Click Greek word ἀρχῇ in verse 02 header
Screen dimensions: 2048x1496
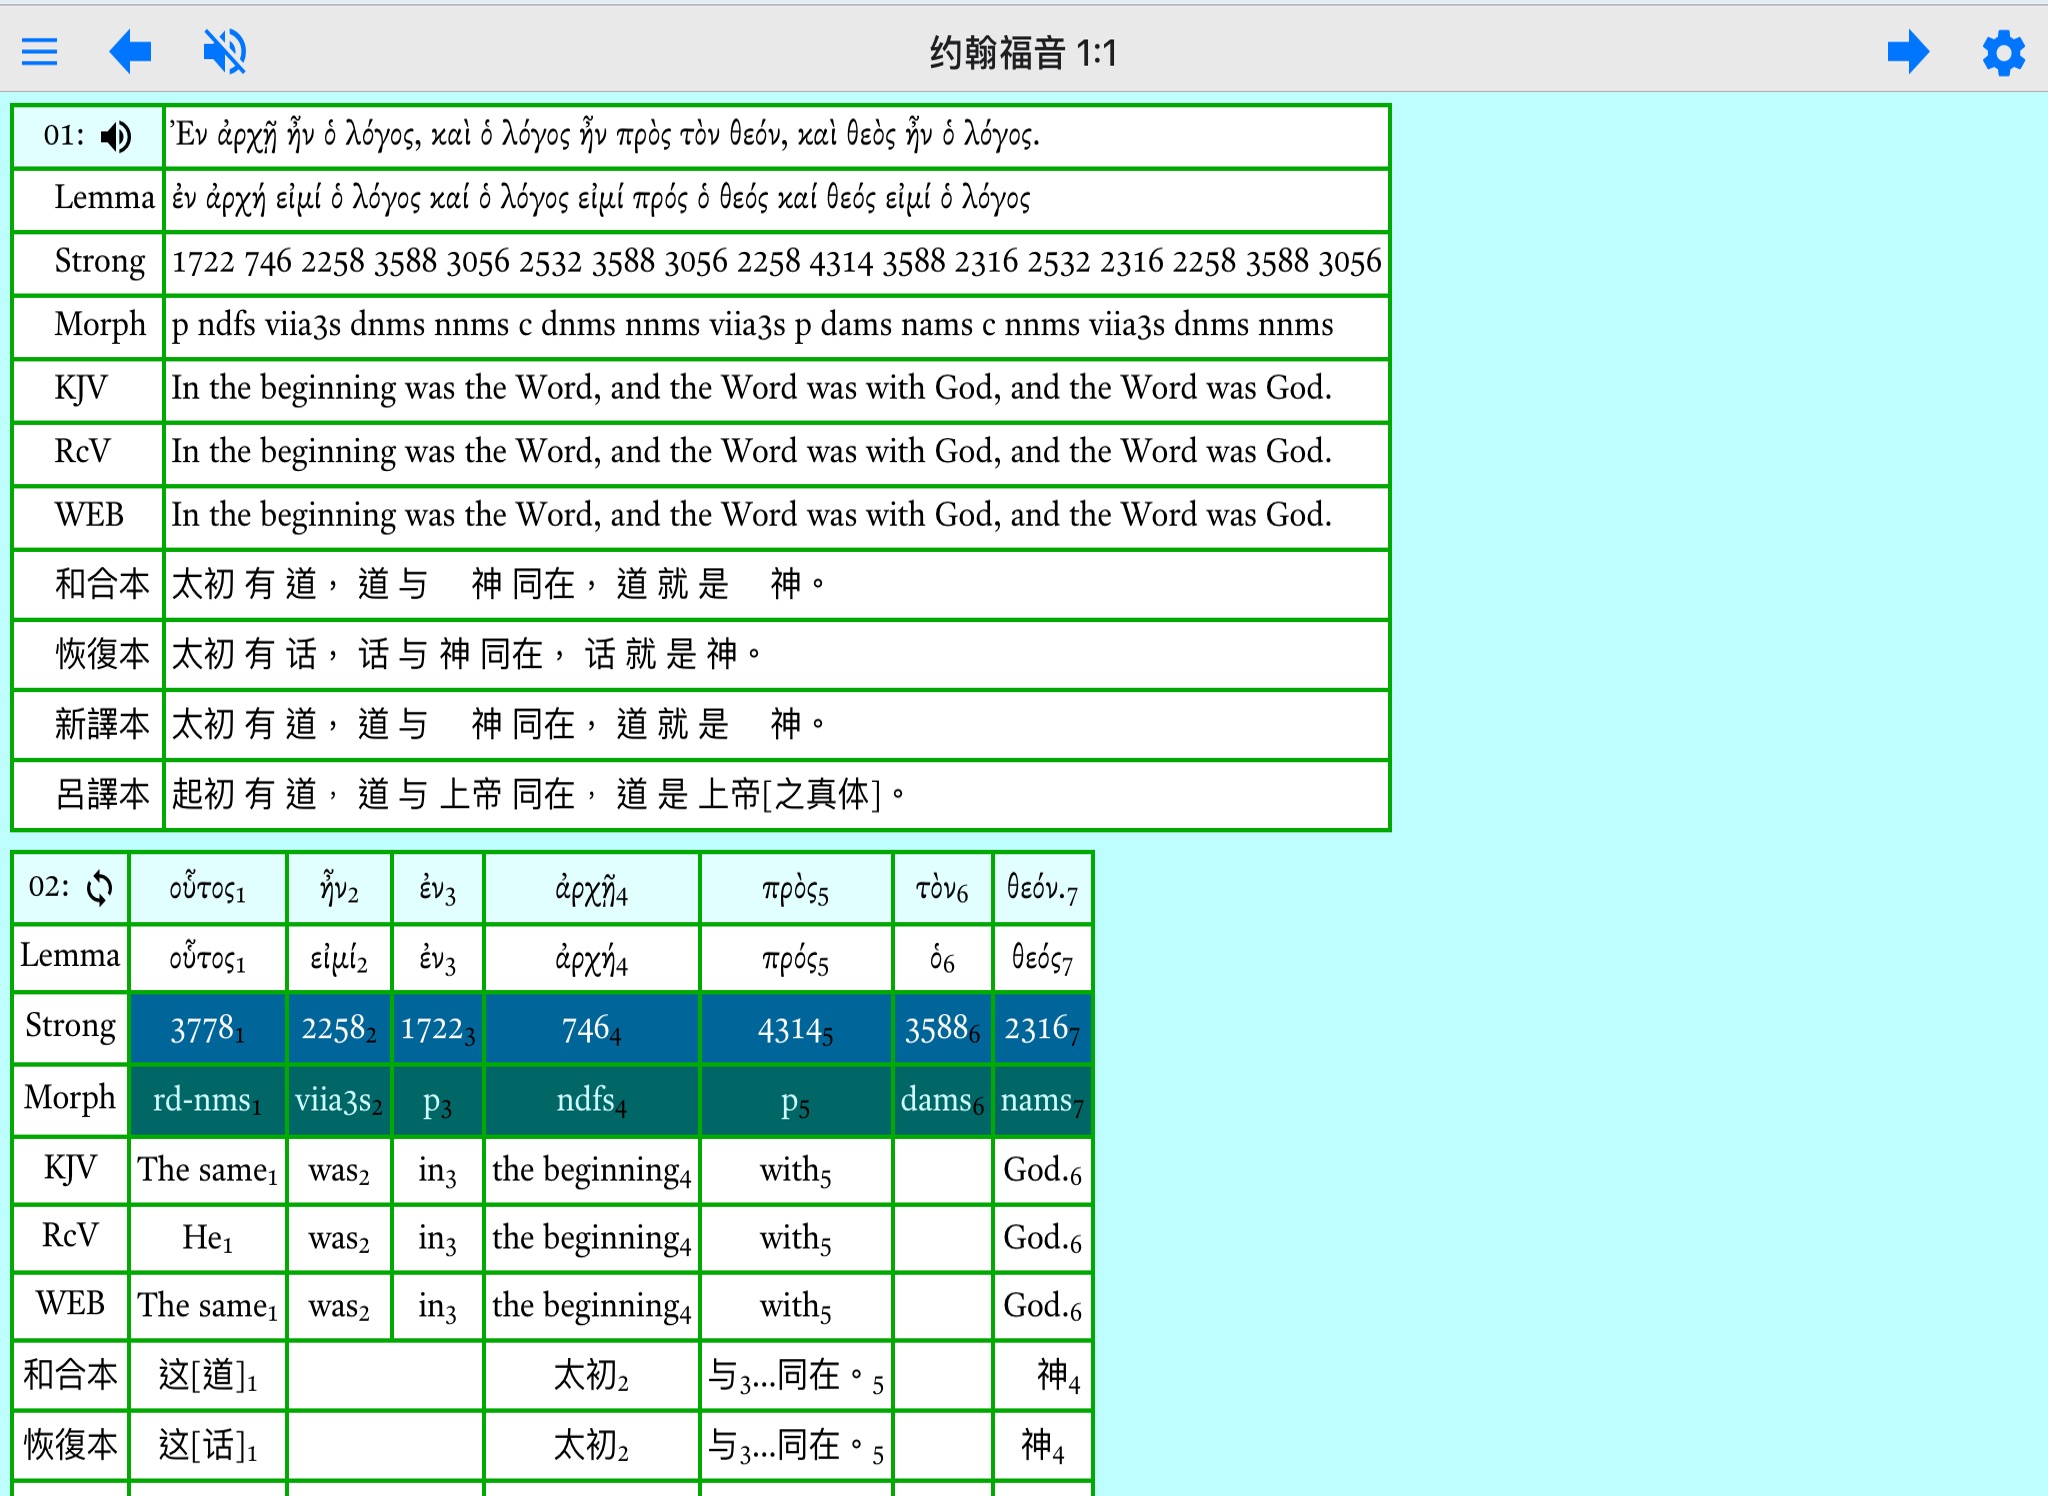click(591, 888)
